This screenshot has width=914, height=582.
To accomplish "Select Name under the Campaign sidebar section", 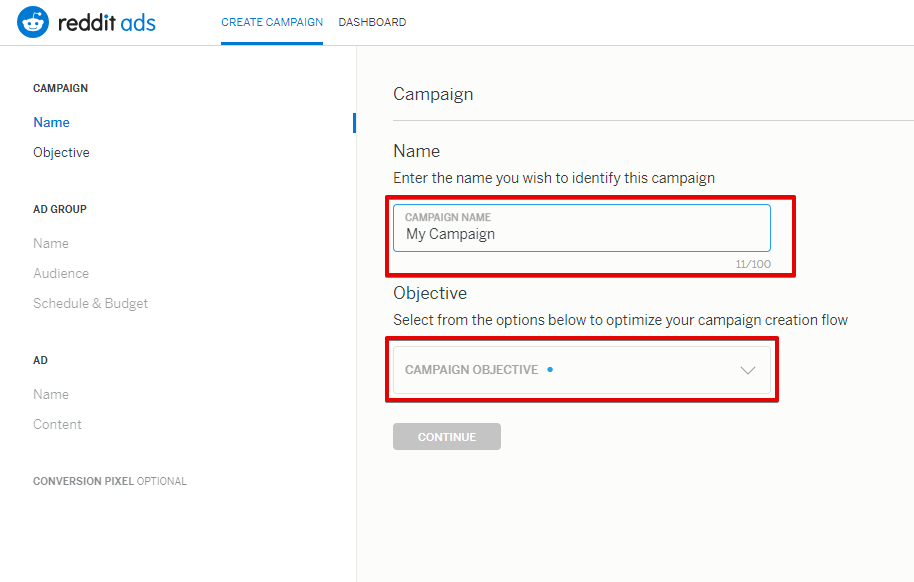I will click(x=51, y=122).
